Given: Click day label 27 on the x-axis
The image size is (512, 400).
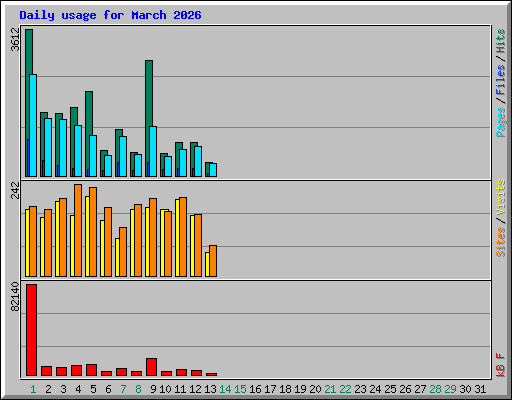Looking at the screenshot, I should 420,389.
